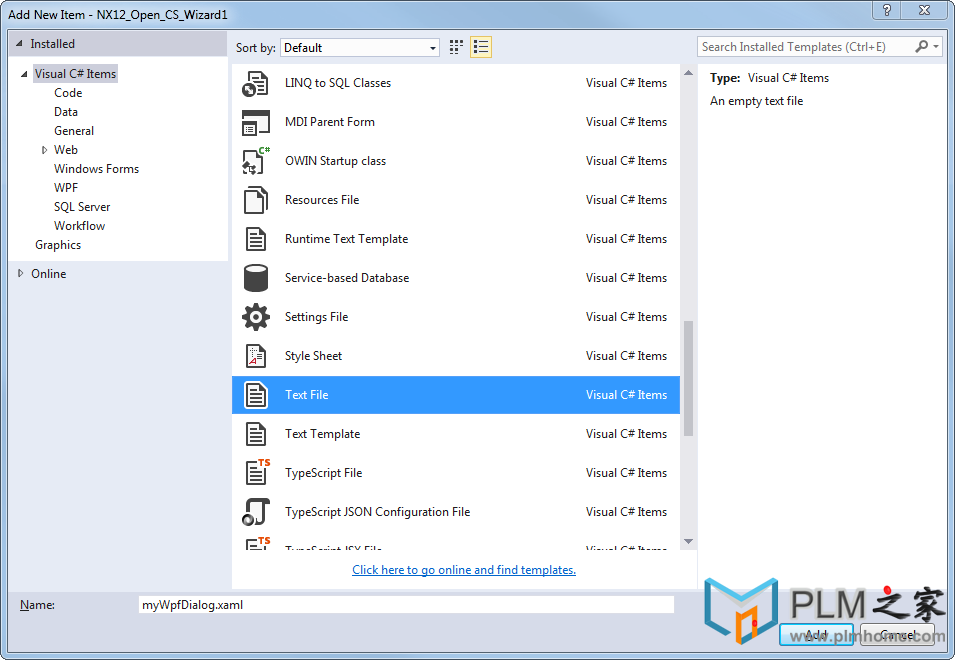Open the search options dropdown arrow

pyautogui.click(x=936, y=46)
